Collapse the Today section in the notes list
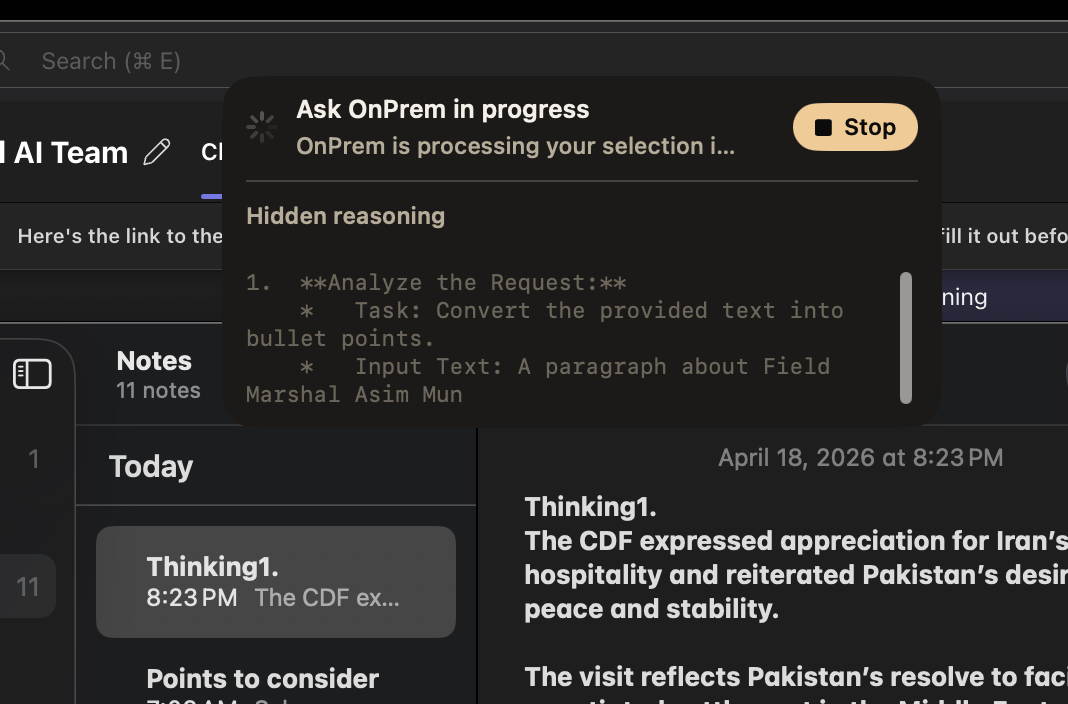The width and height of the screenshot is (1068, 704). click(x=150, y=466)
